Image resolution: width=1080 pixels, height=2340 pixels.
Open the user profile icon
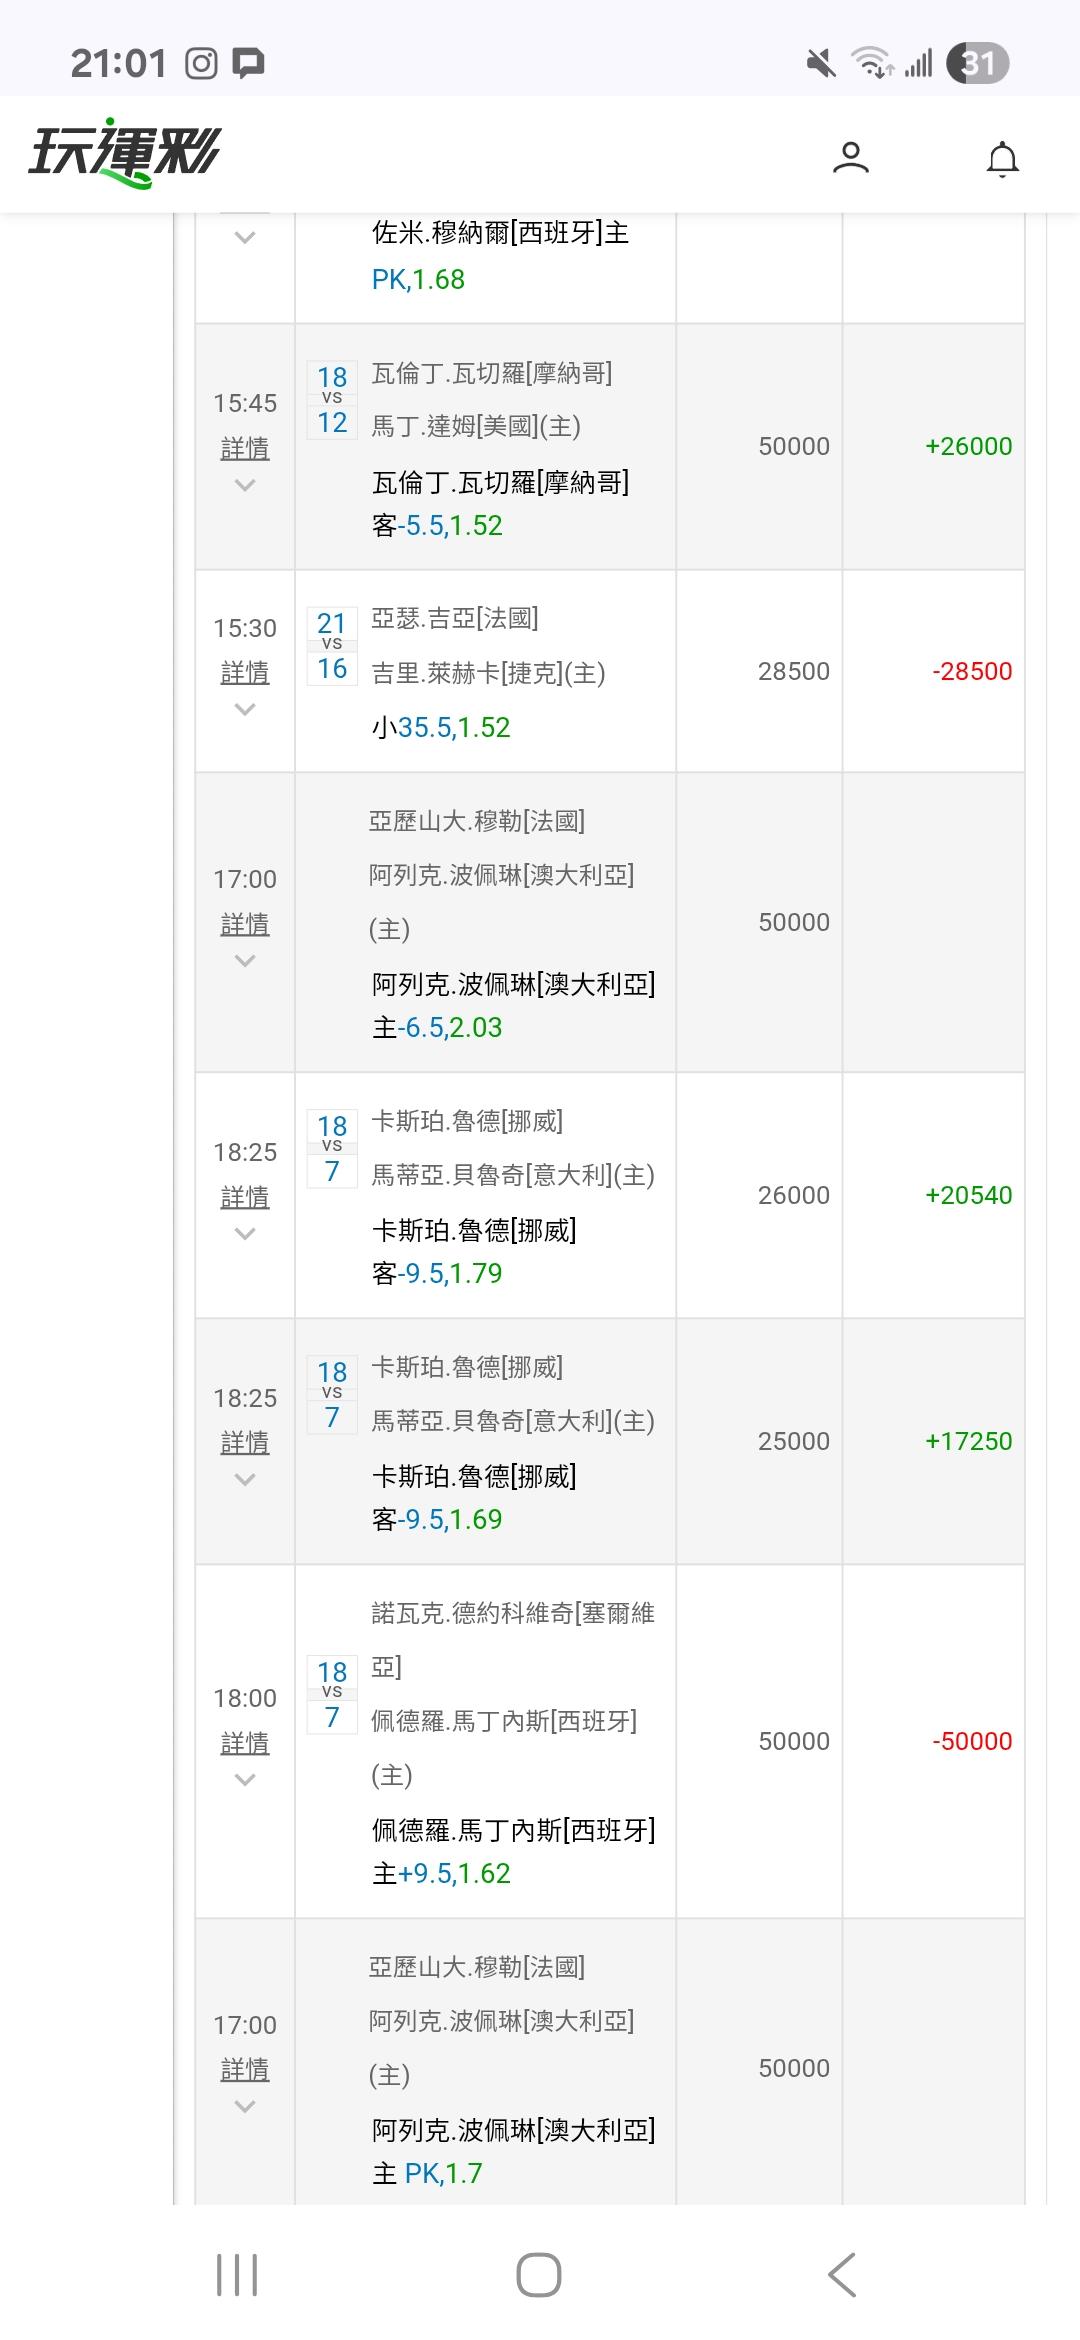pos(850,158)
